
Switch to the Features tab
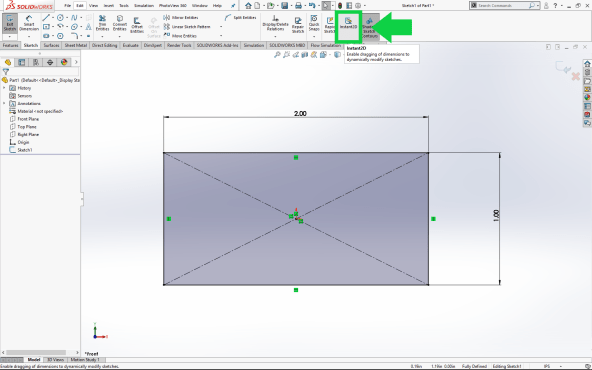11,45
